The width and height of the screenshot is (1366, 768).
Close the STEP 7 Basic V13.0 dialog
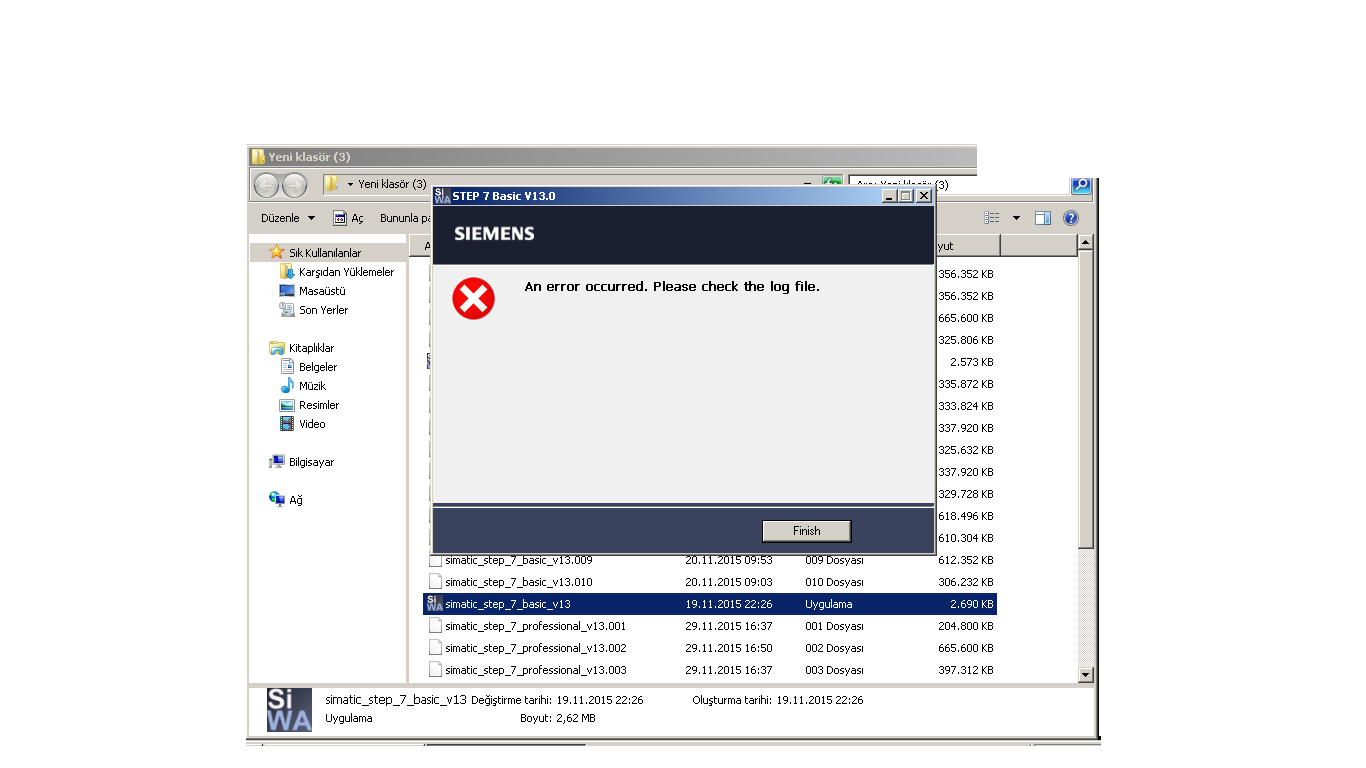click(924, 196)
